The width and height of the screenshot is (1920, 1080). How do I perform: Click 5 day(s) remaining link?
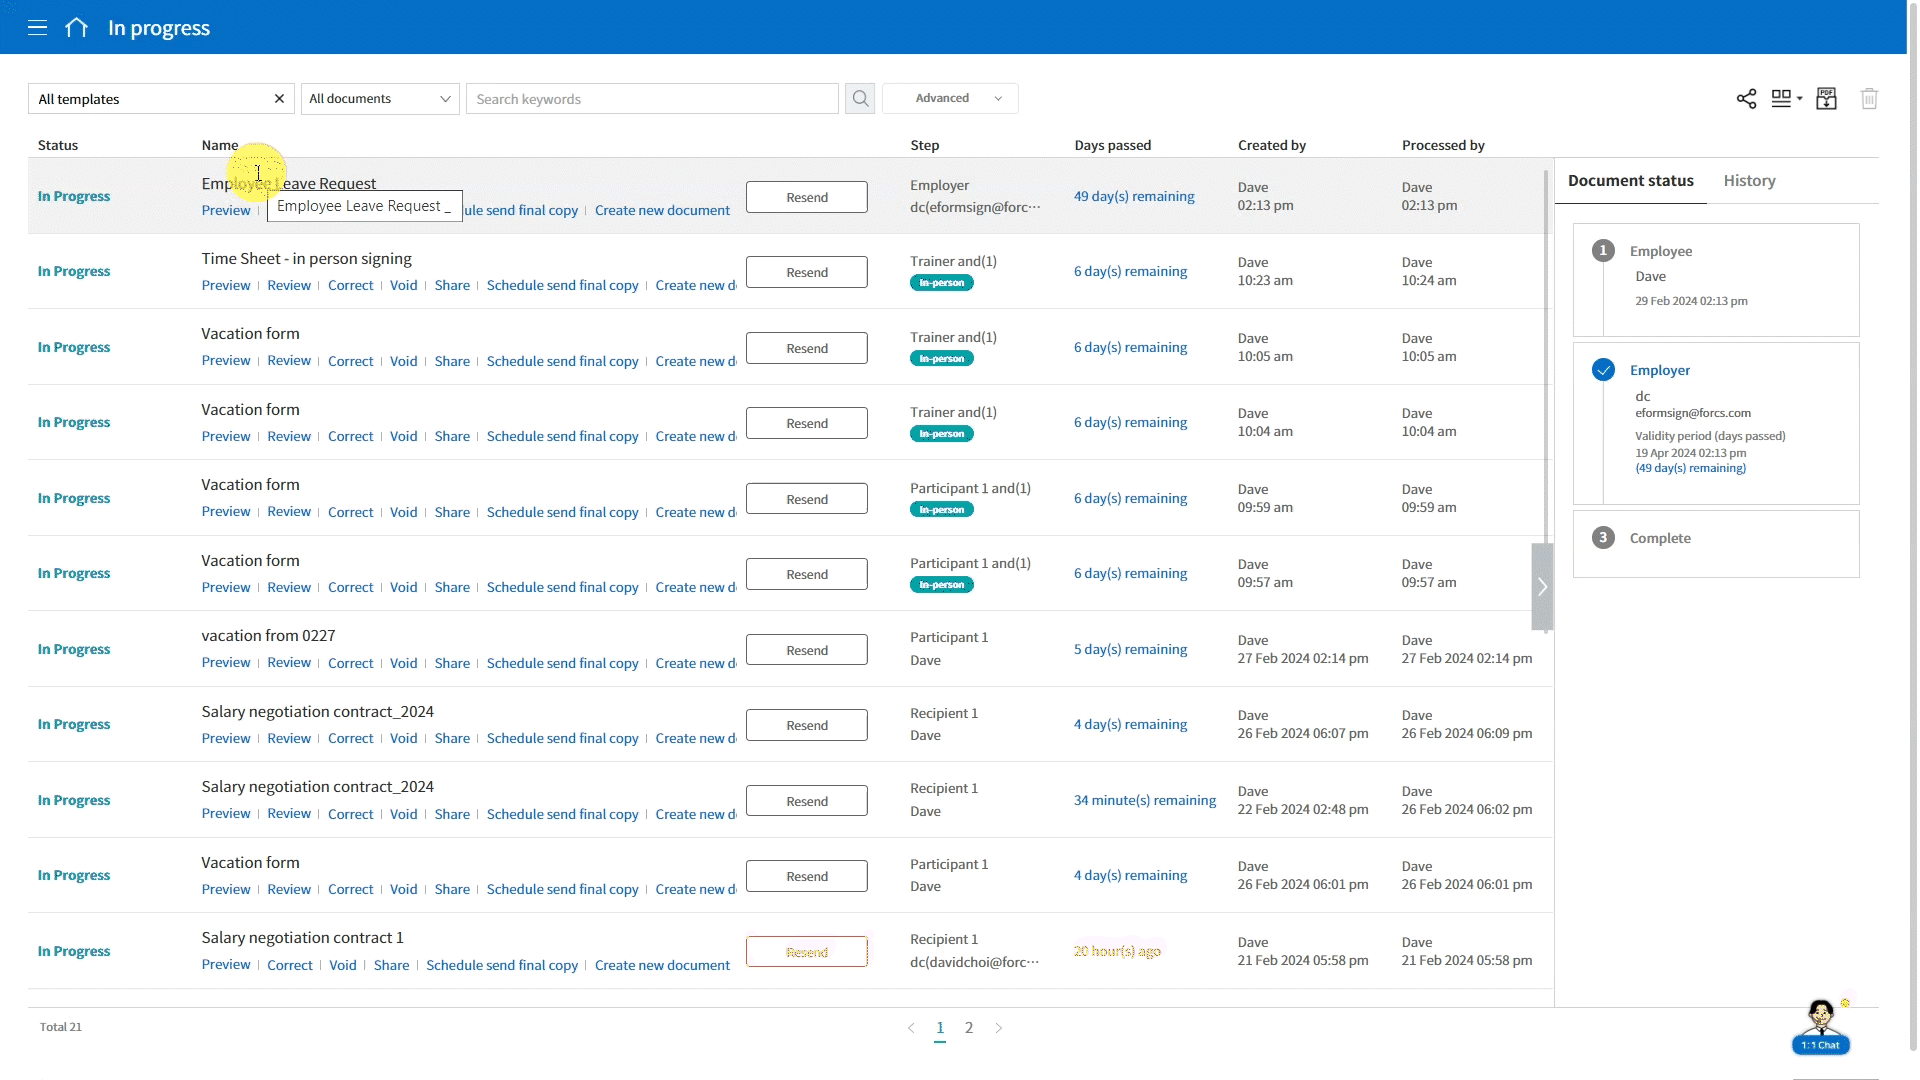click(x=1130, y=650)
